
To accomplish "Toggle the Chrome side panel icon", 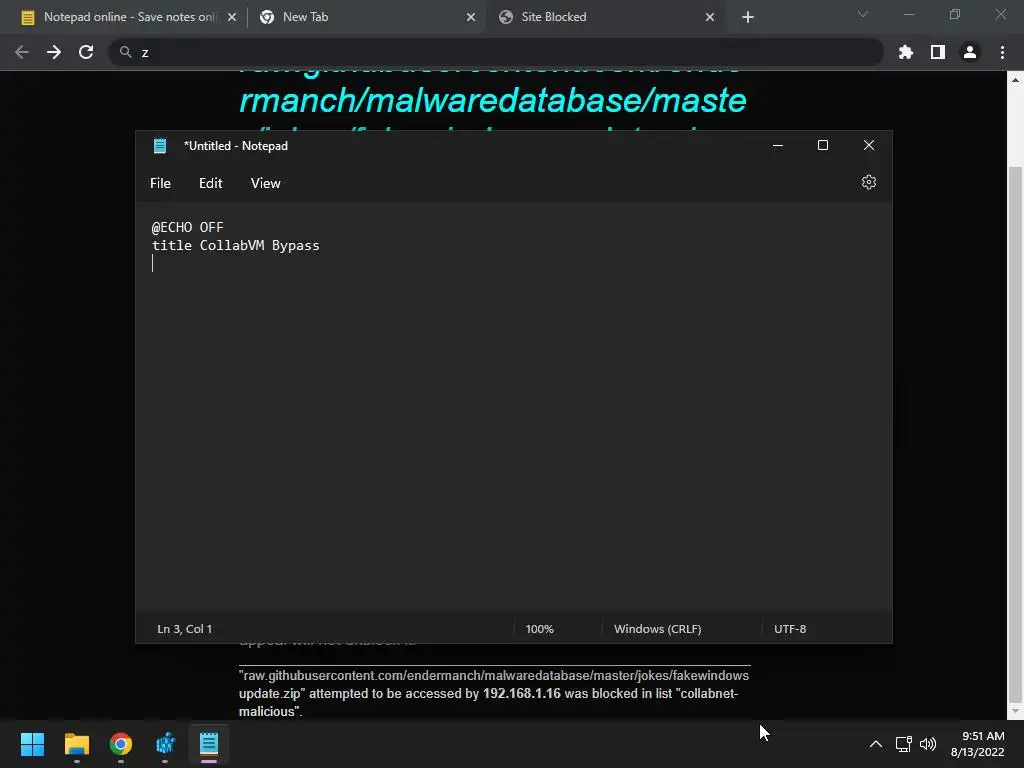I will [937, 52].
